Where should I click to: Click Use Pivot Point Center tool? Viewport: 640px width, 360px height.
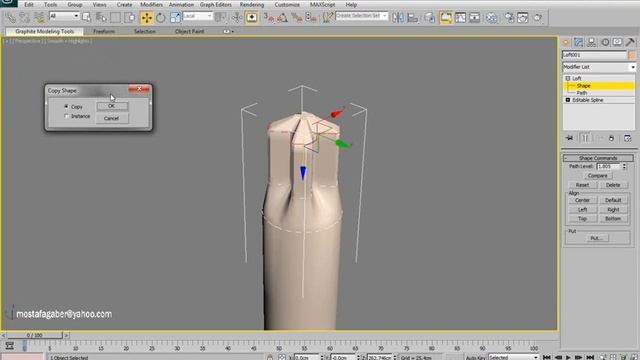click(x=220, y=18)
